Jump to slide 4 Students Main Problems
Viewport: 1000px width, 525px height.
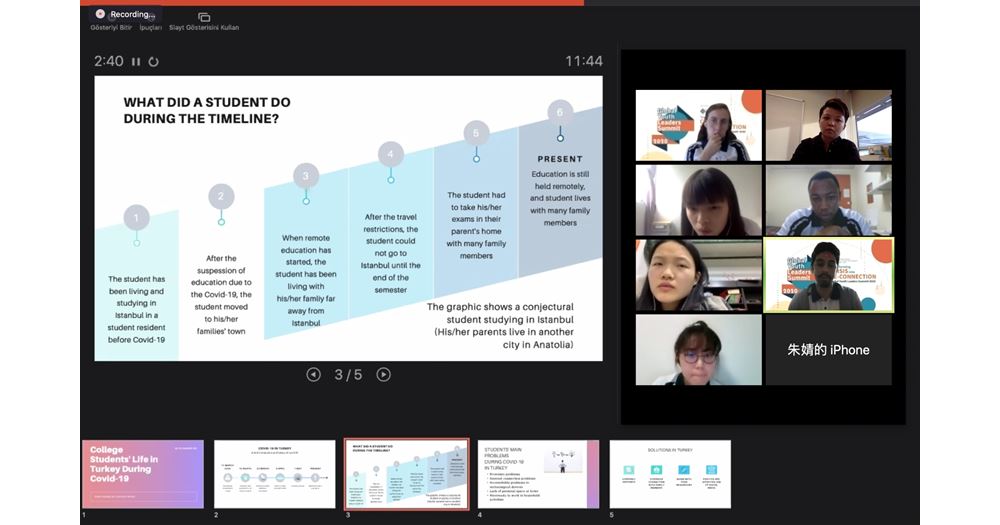click(538, 473)
